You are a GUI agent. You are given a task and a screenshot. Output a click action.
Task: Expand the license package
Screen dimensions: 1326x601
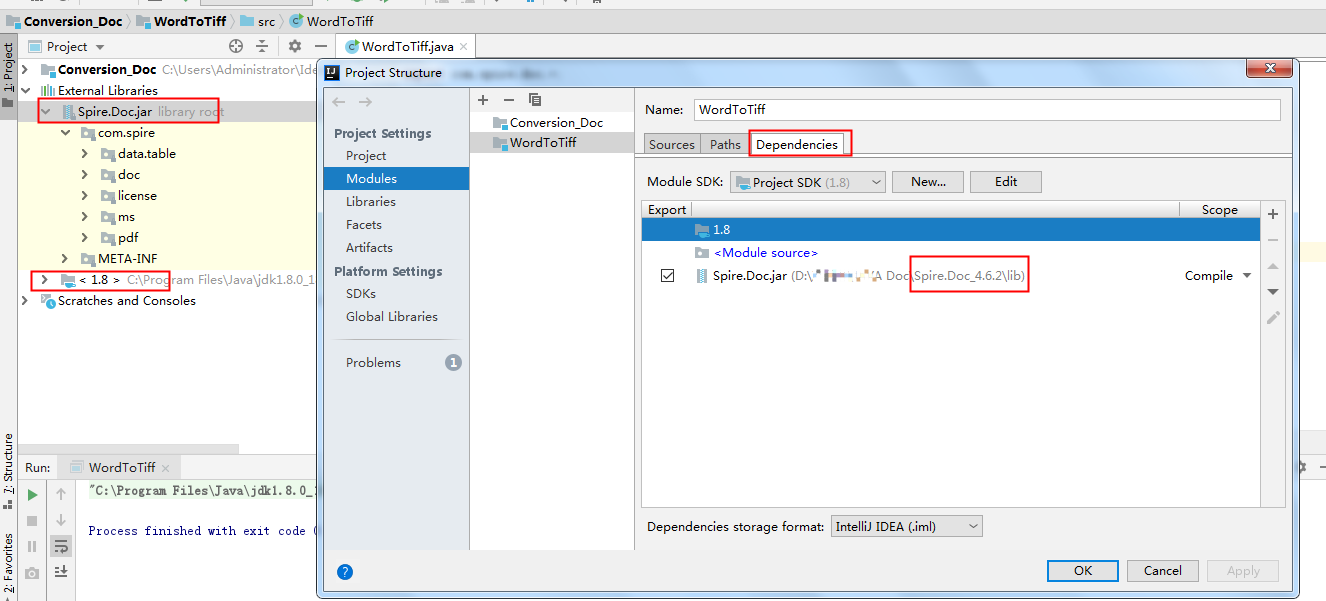tap(85, 196)
